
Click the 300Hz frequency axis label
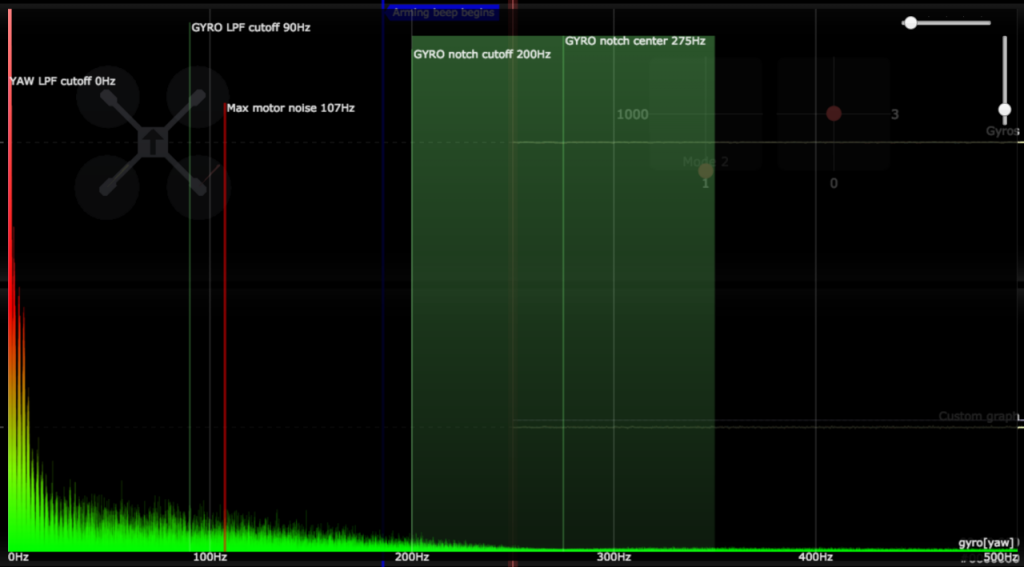point(613,557)
